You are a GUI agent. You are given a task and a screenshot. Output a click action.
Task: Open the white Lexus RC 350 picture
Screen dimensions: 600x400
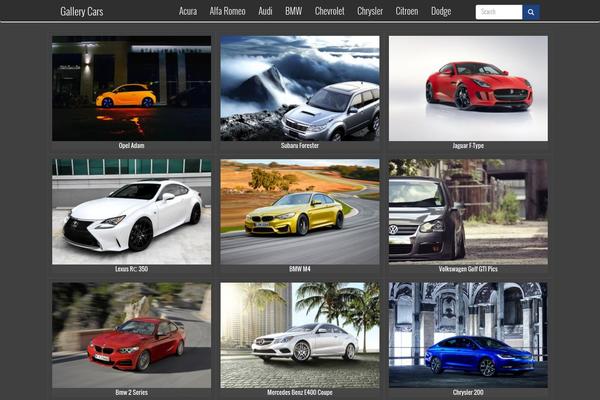(x=131, y=212)
